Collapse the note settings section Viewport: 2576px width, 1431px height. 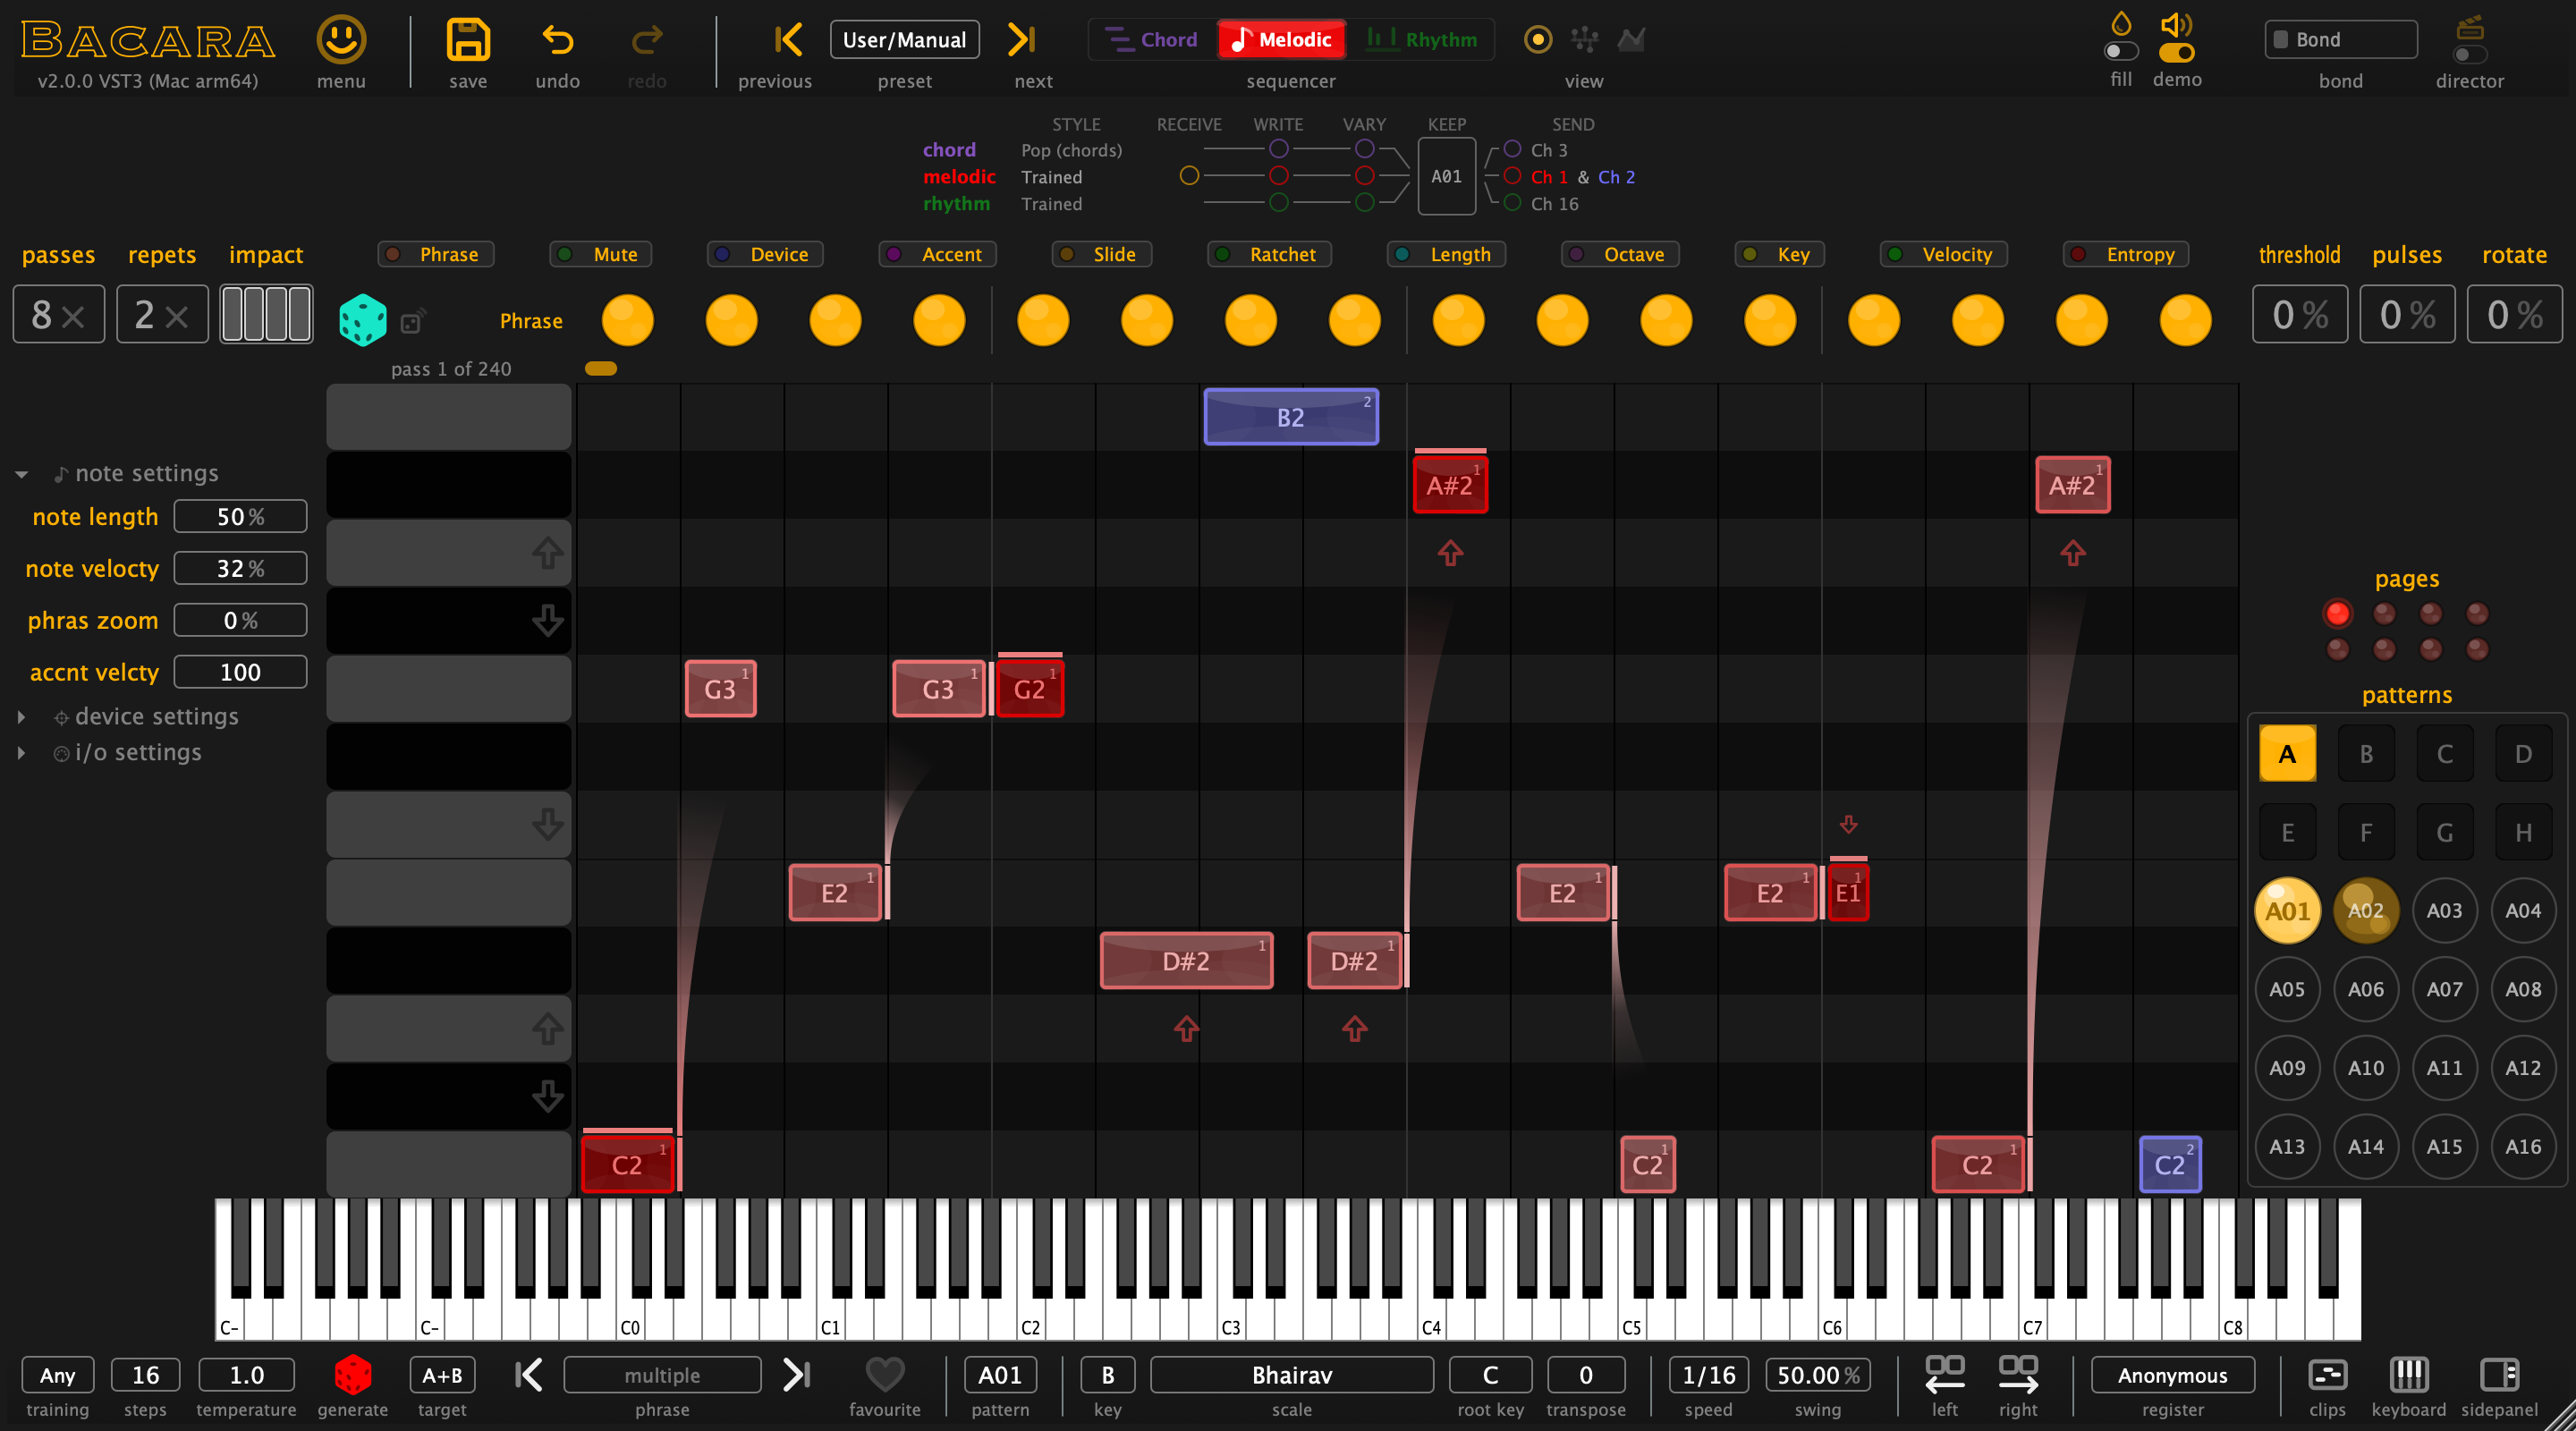pos(22,474)
